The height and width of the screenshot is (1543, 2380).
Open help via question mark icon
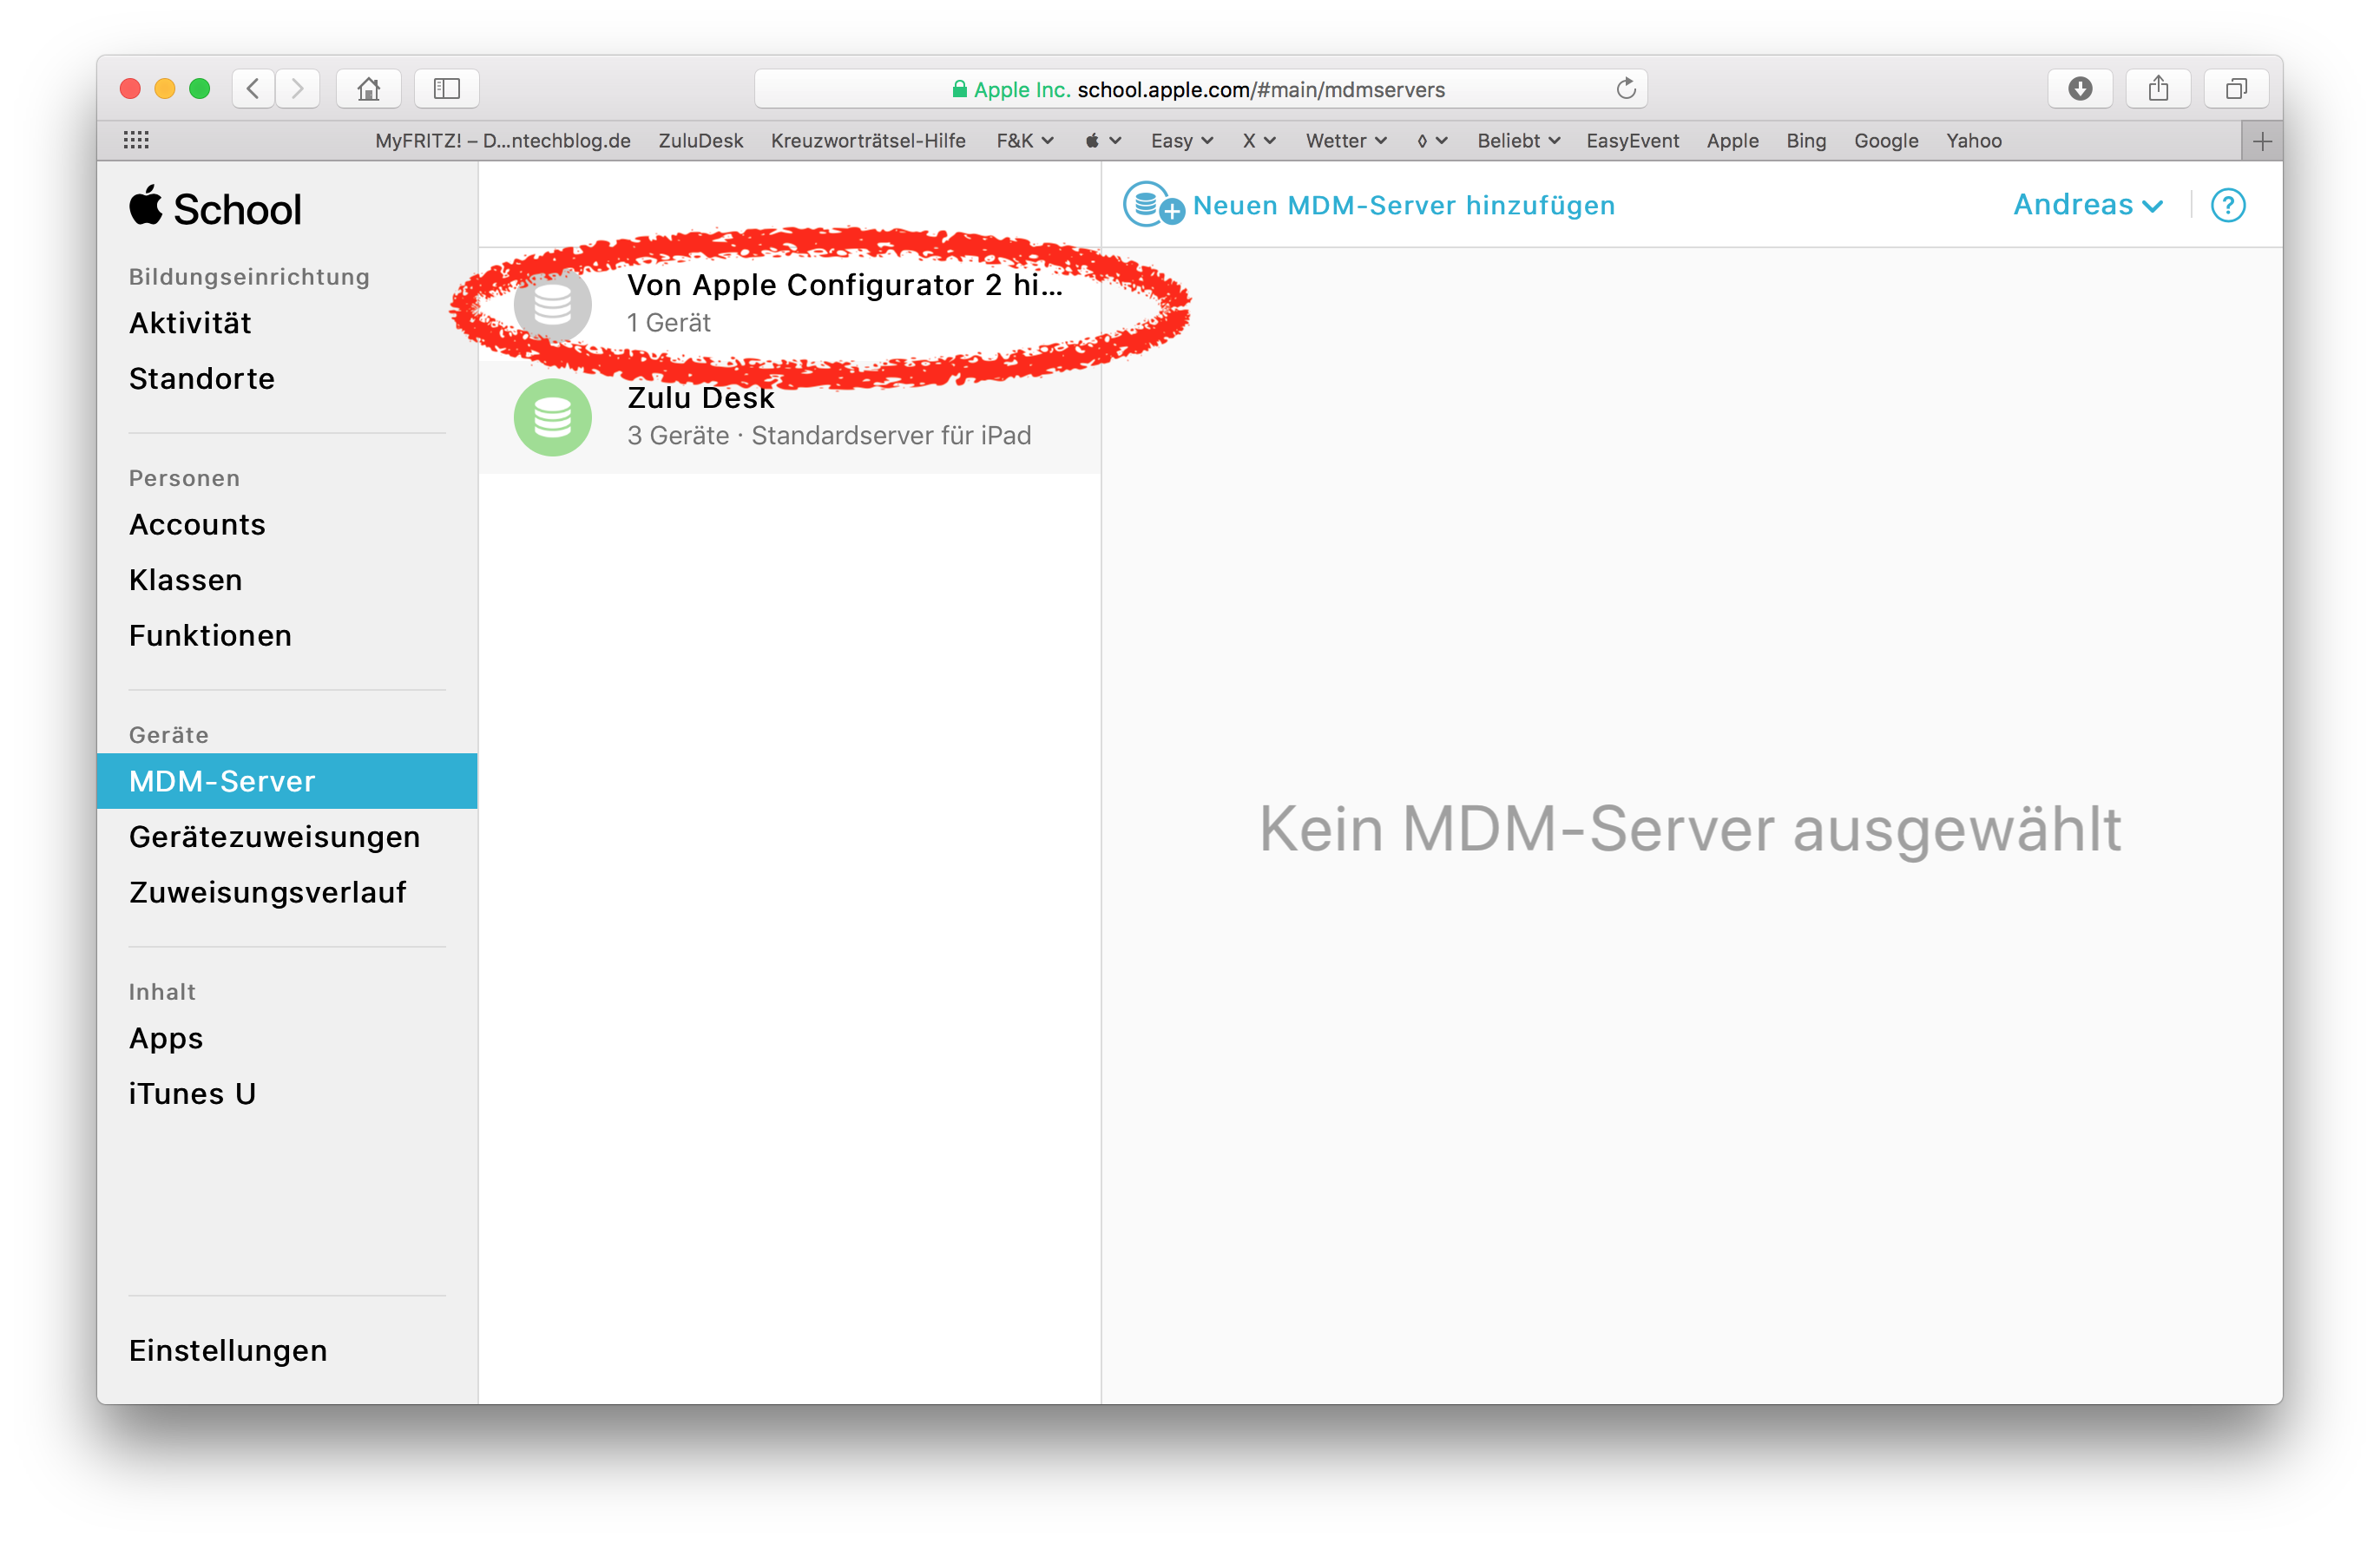[2227, 205]
